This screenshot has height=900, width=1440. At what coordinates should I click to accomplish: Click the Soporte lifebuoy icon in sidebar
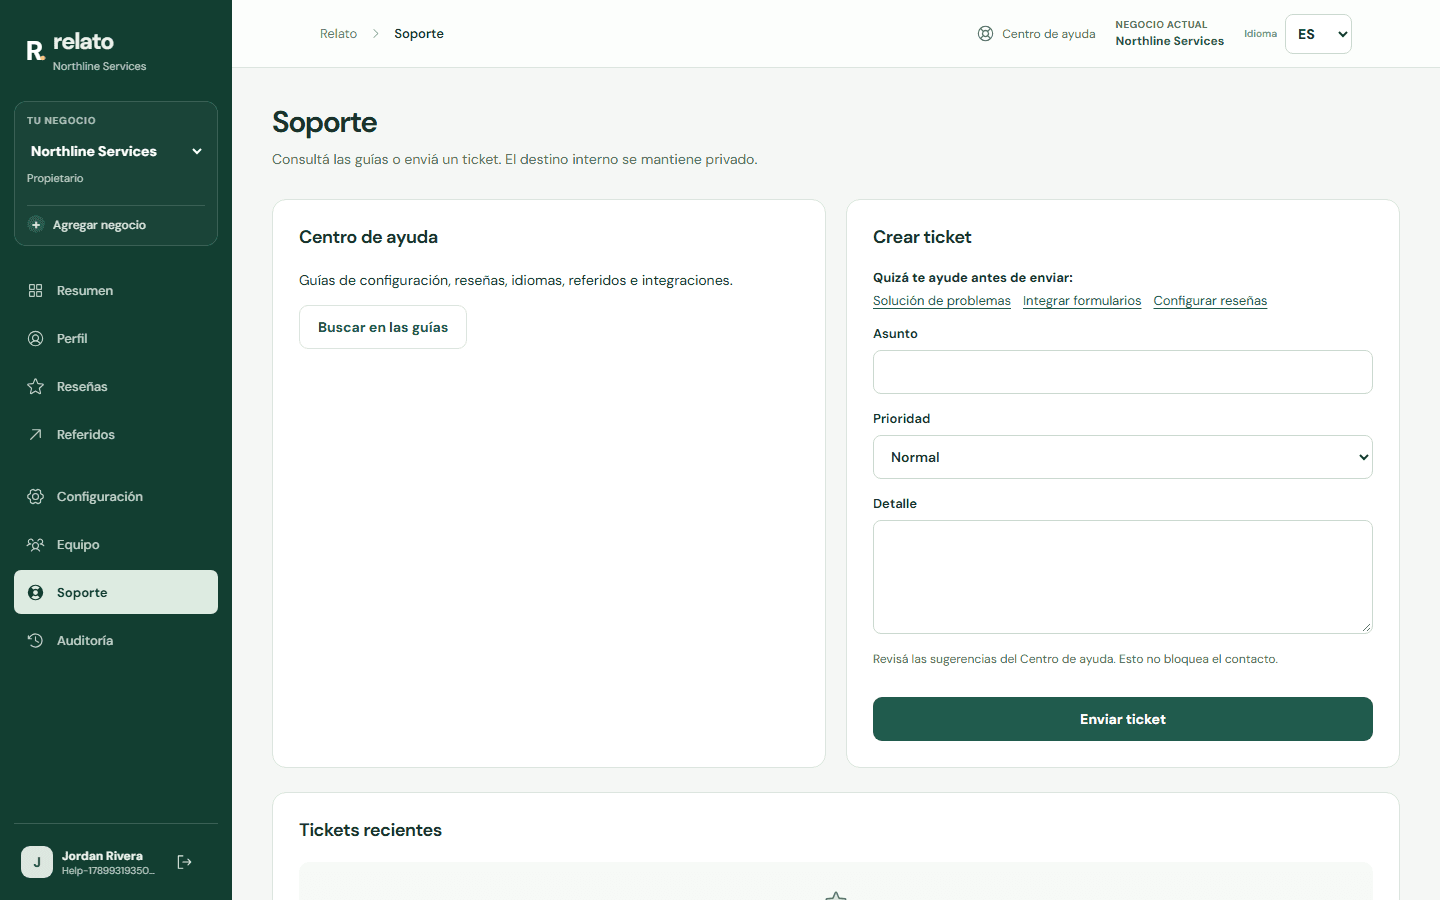36,593
